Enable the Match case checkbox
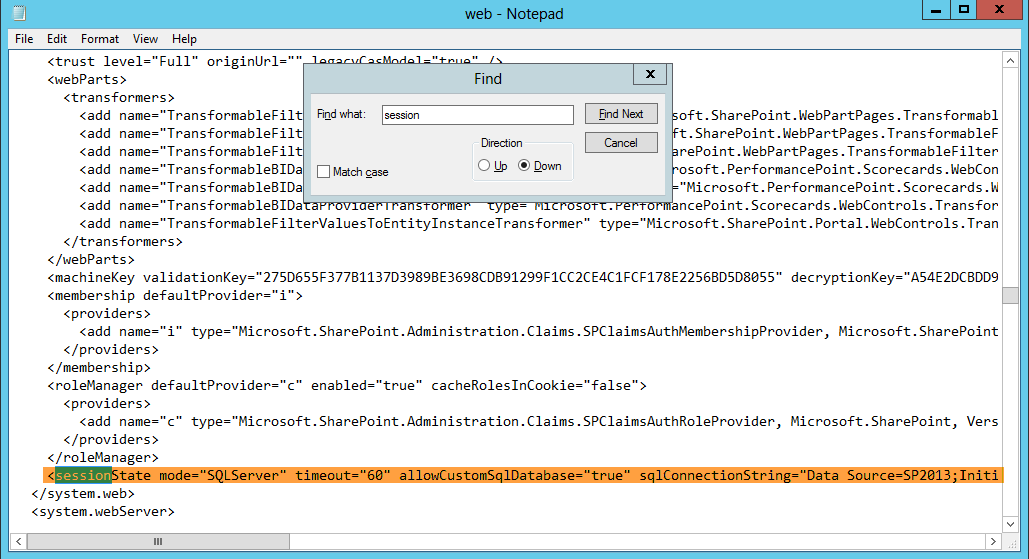The image size is (1029, 559). point(324,172)
